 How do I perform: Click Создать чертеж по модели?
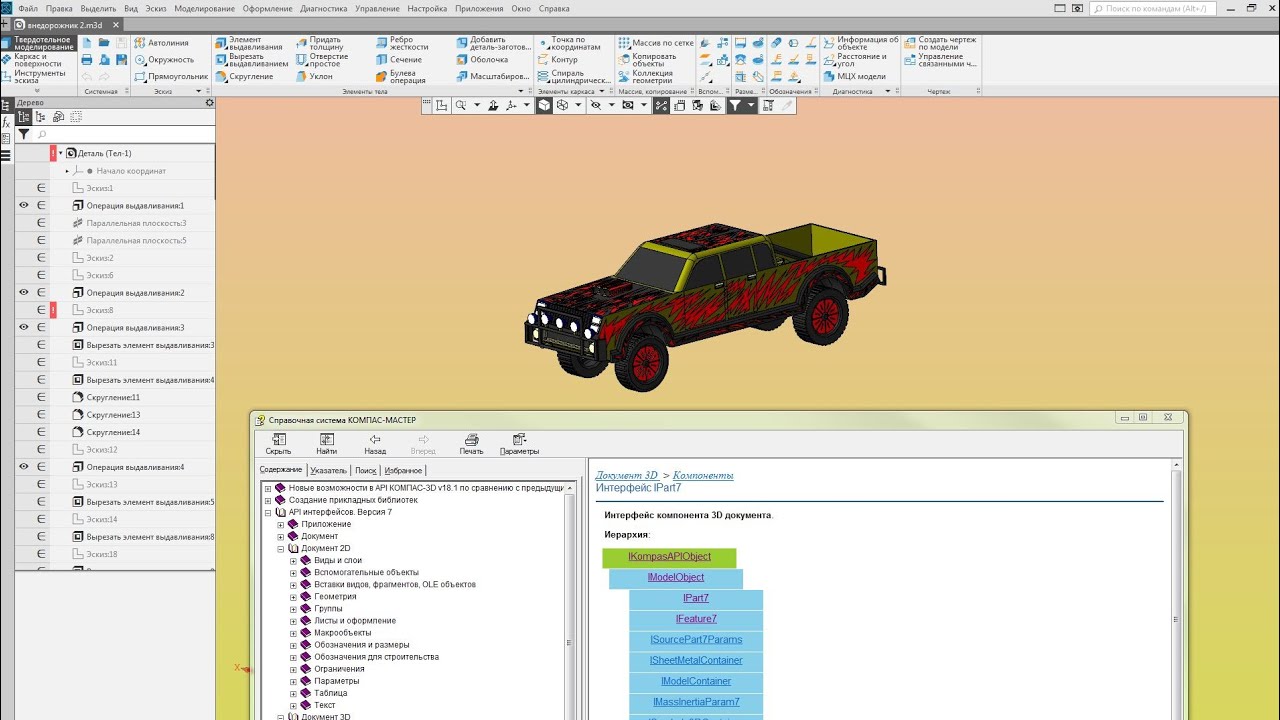(x=940, y=43)
